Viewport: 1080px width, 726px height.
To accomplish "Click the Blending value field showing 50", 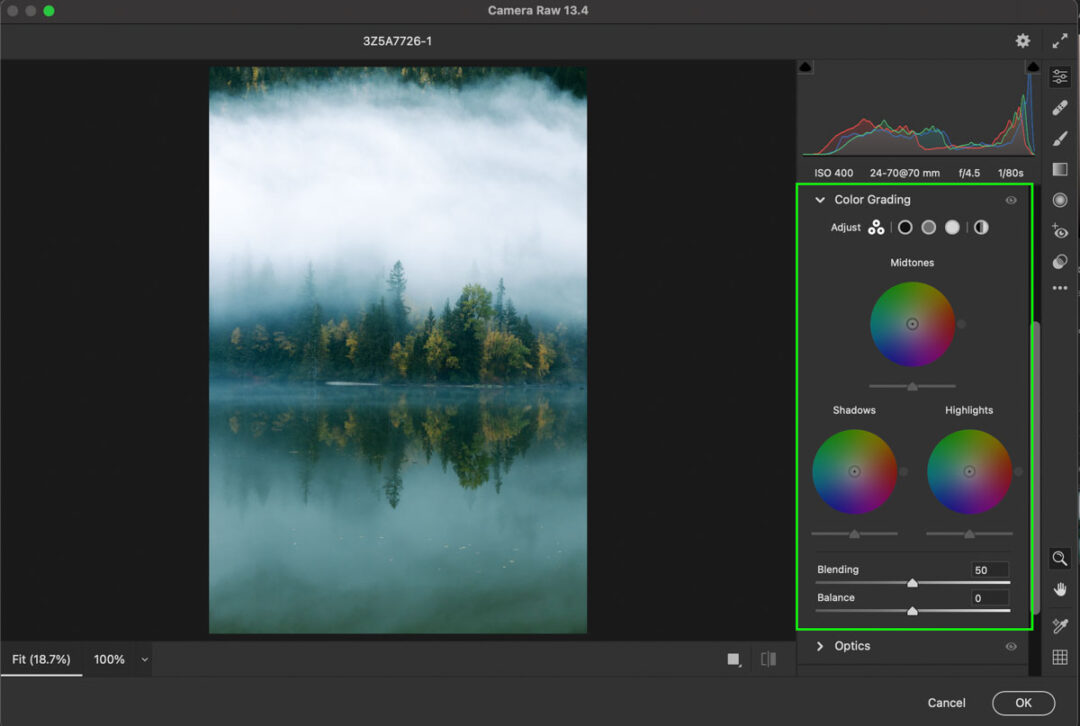I will (988, 569).
